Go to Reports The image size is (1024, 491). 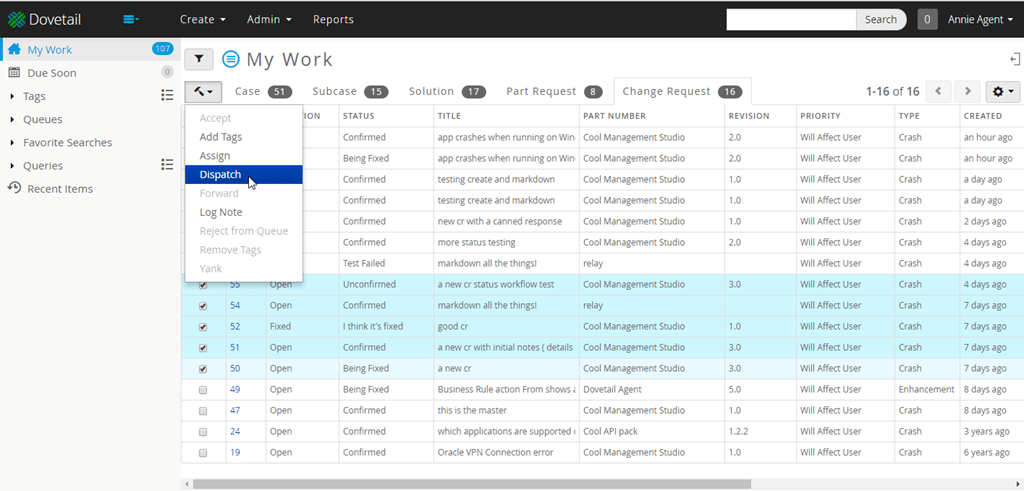[333, 20]
